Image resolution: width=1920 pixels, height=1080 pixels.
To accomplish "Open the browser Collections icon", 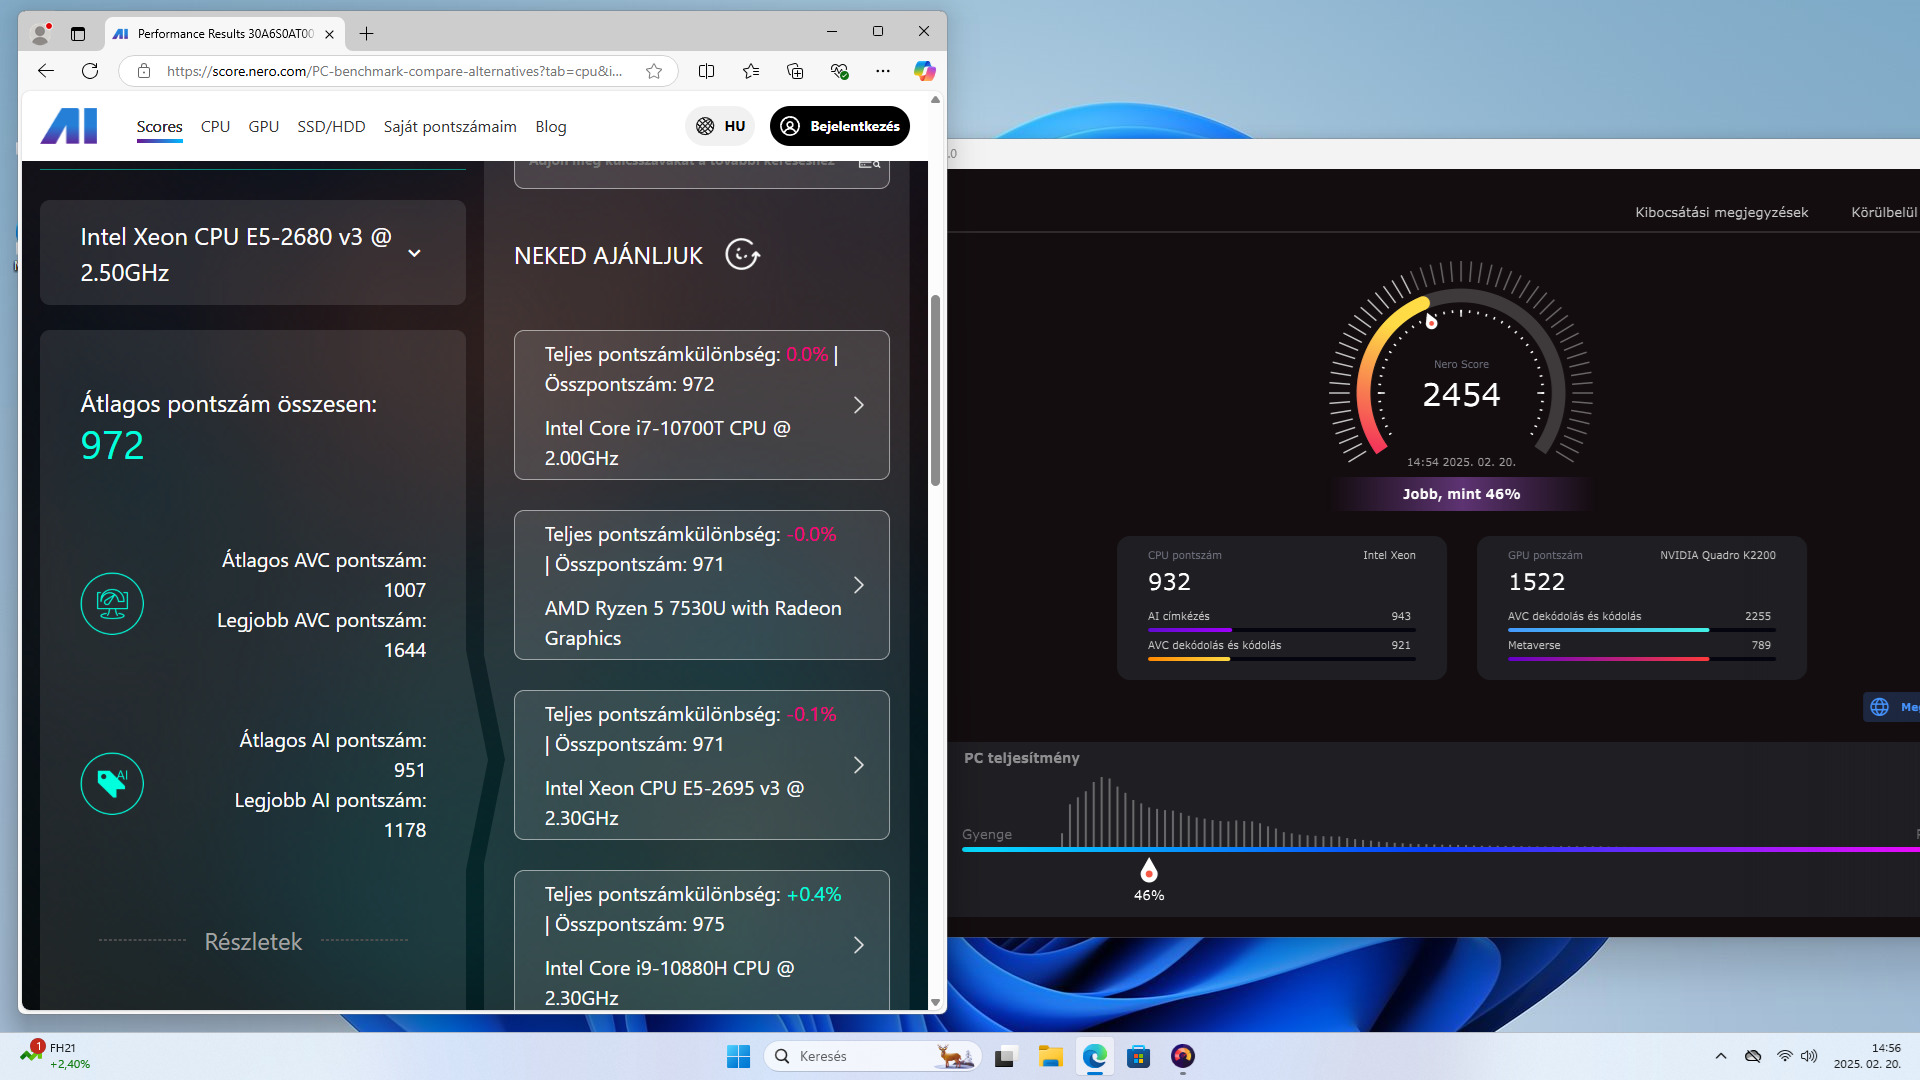I will tap(795, 71).
